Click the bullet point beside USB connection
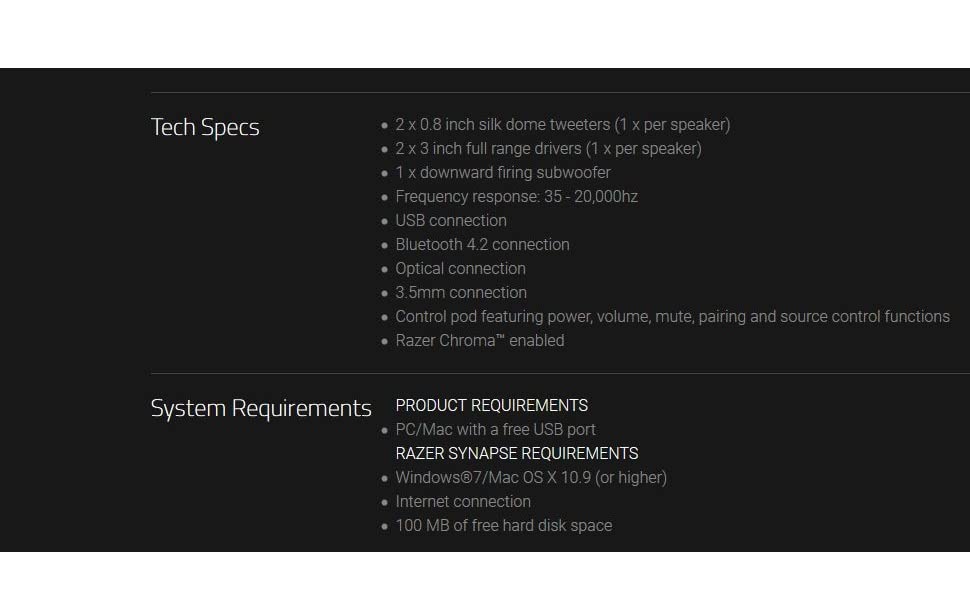Image resolution: width=970 pixels, height=600 pixels. pos(384,221)
